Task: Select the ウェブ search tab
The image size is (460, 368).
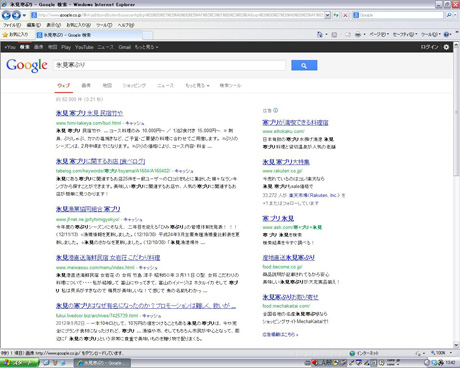Action: [63, 85]
